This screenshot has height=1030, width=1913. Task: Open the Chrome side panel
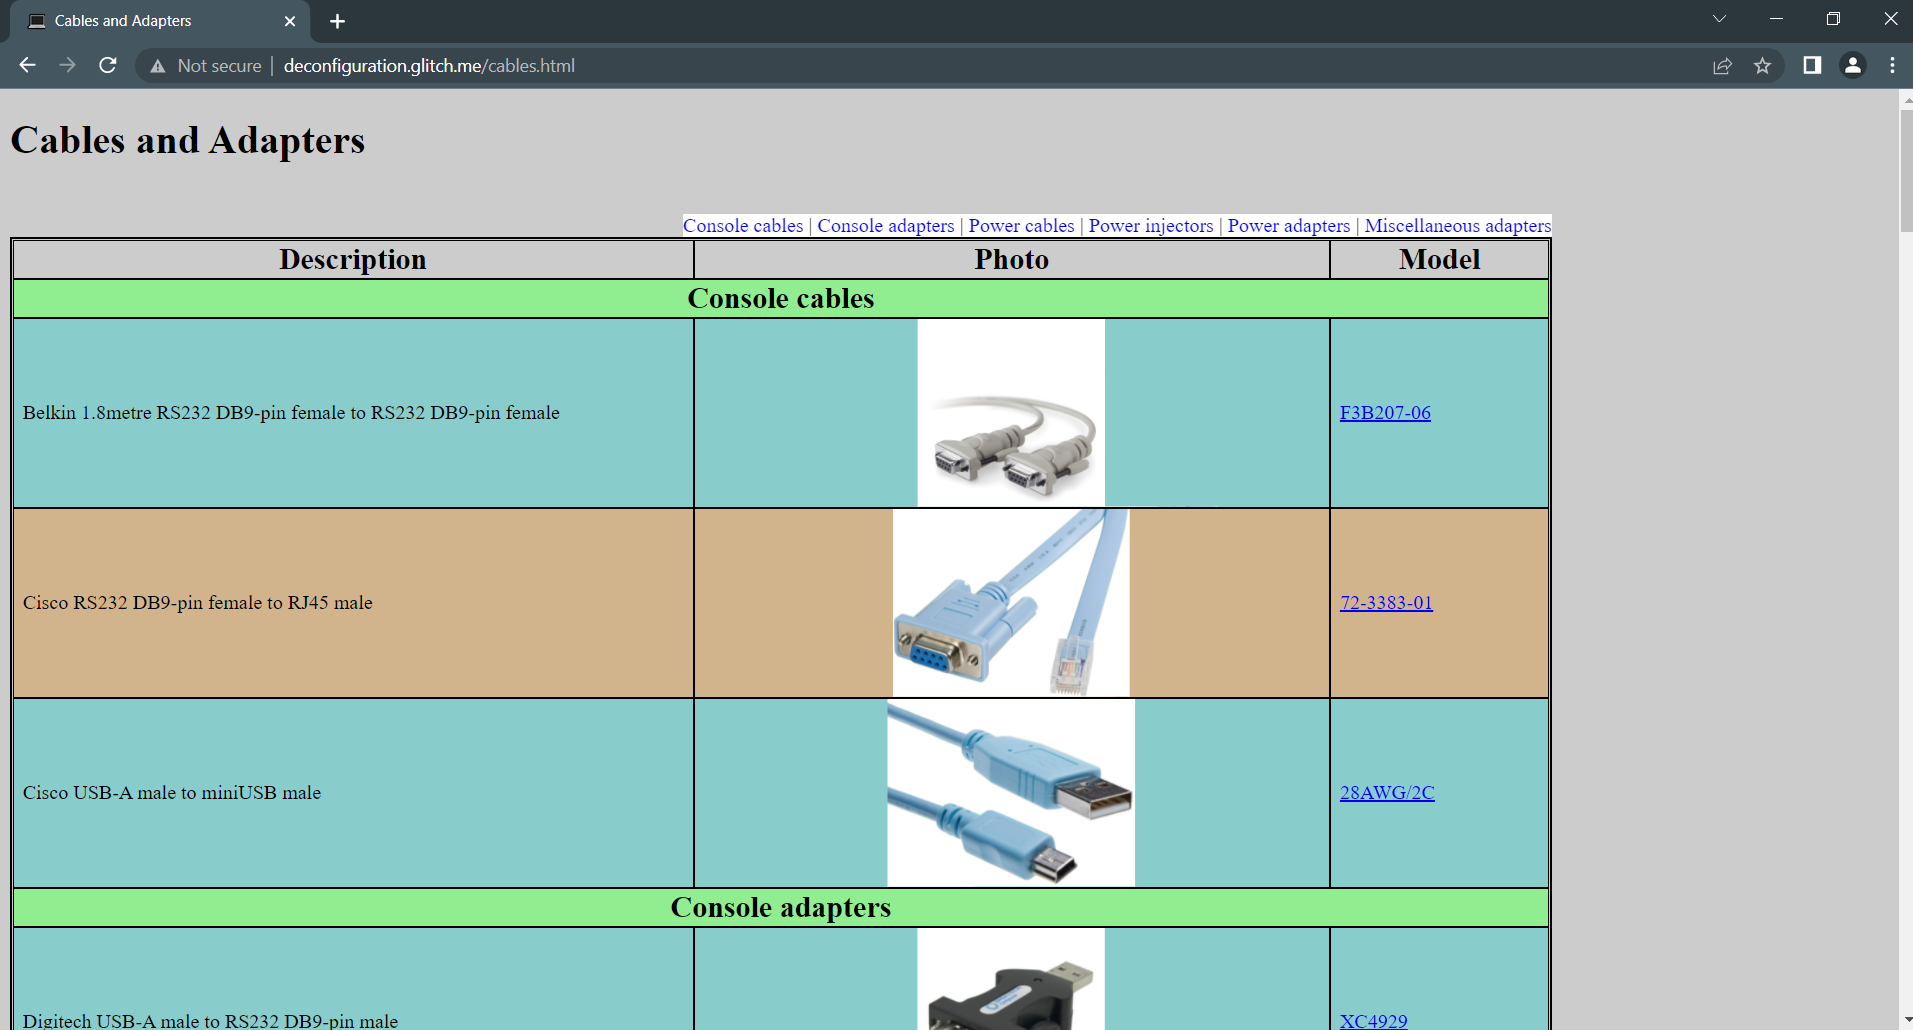[x=1811, y=66]
